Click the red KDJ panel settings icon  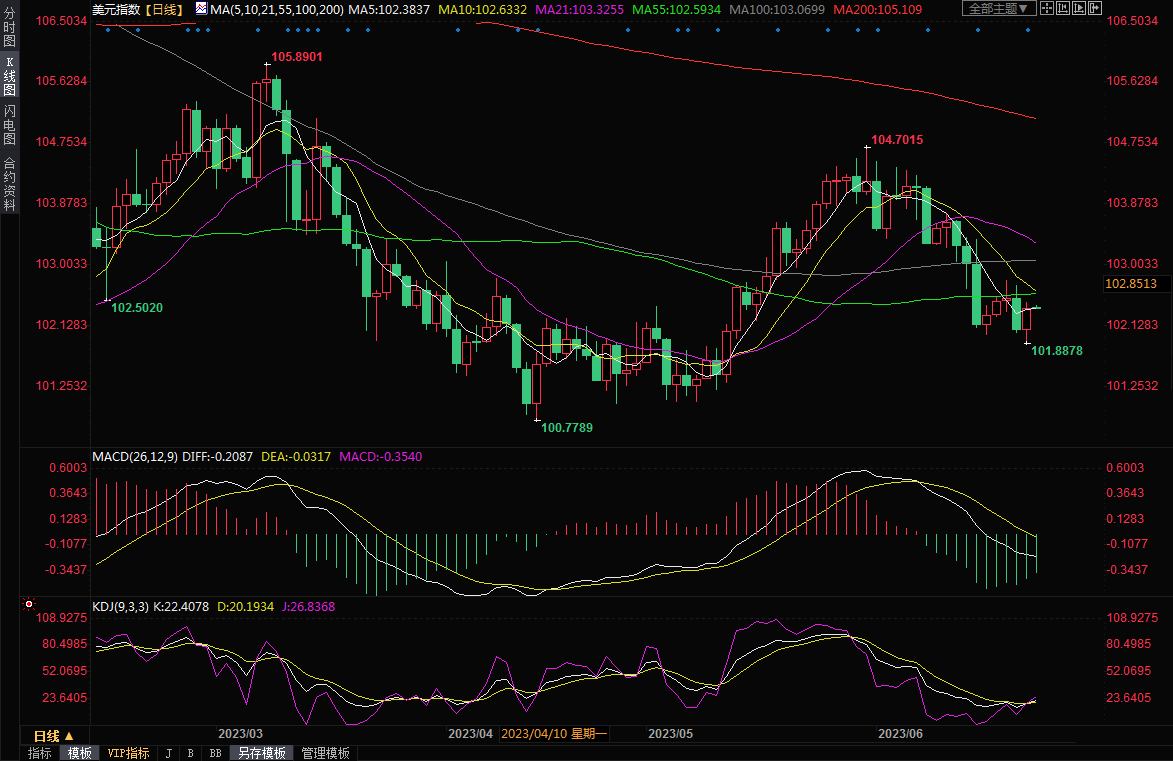click(x=28, y=605)
